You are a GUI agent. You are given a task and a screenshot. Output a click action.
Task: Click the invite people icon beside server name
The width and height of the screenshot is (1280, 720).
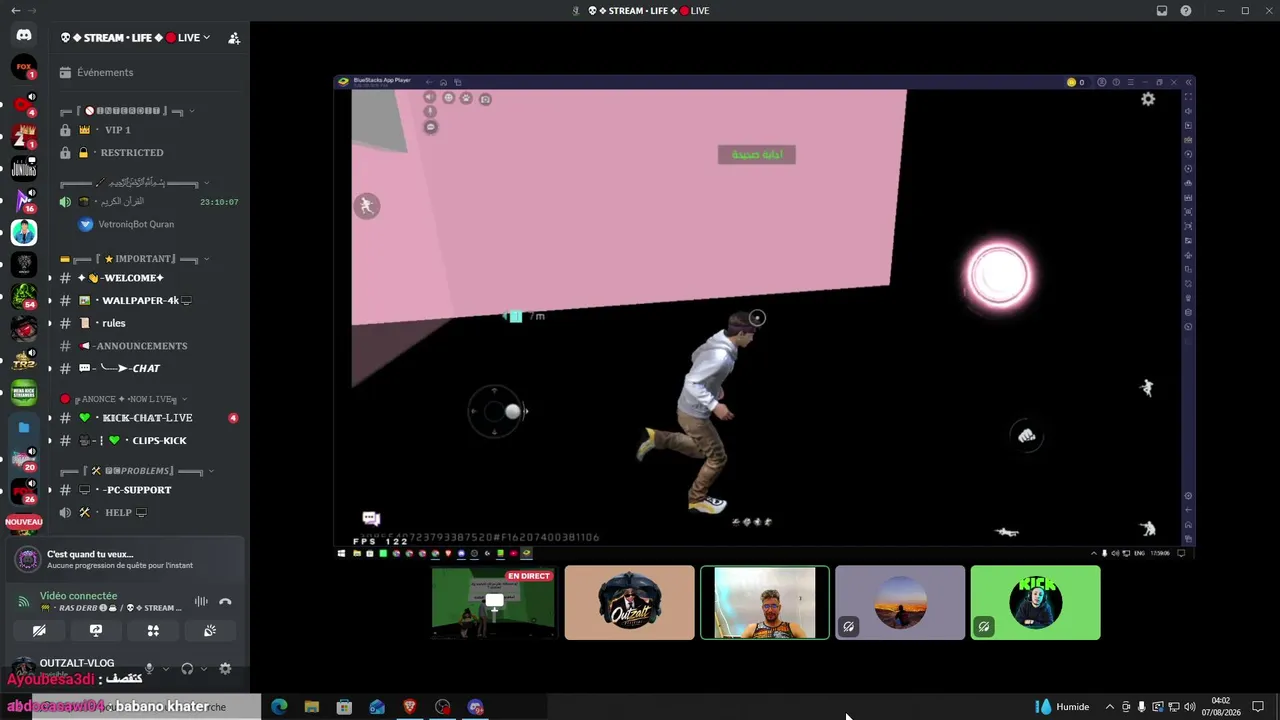tap(234, 38)
